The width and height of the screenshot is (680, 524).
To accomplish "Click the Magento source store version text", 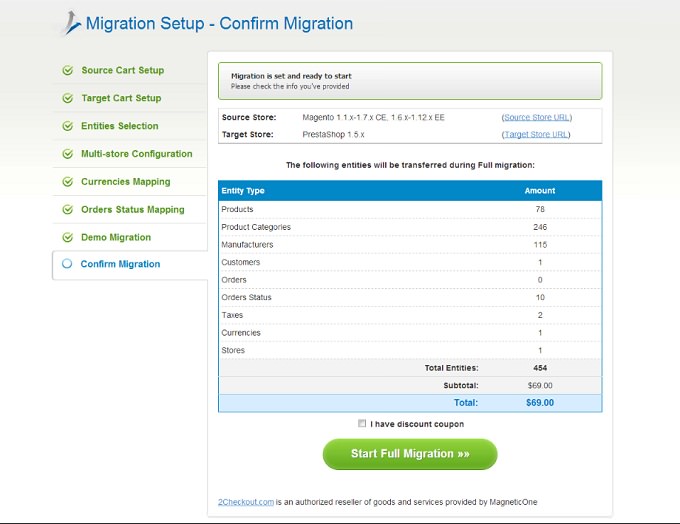I will 373,118.
